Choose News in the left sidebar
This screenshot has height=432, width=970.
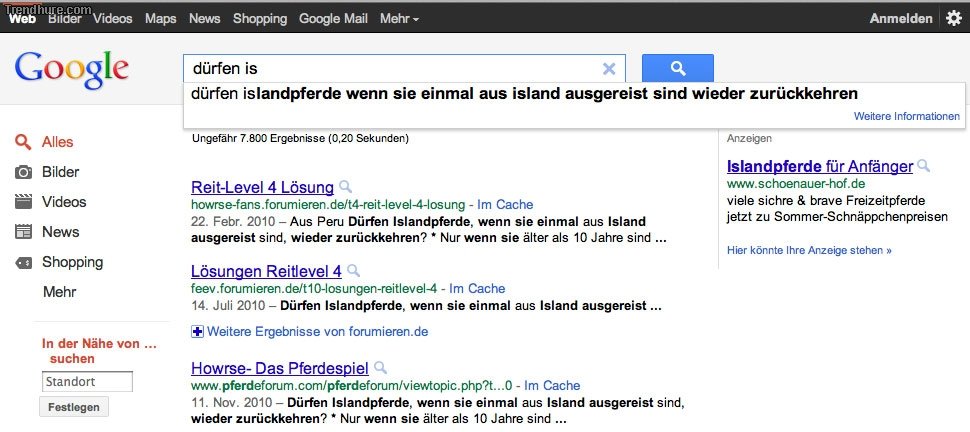[x=60, y=232]
